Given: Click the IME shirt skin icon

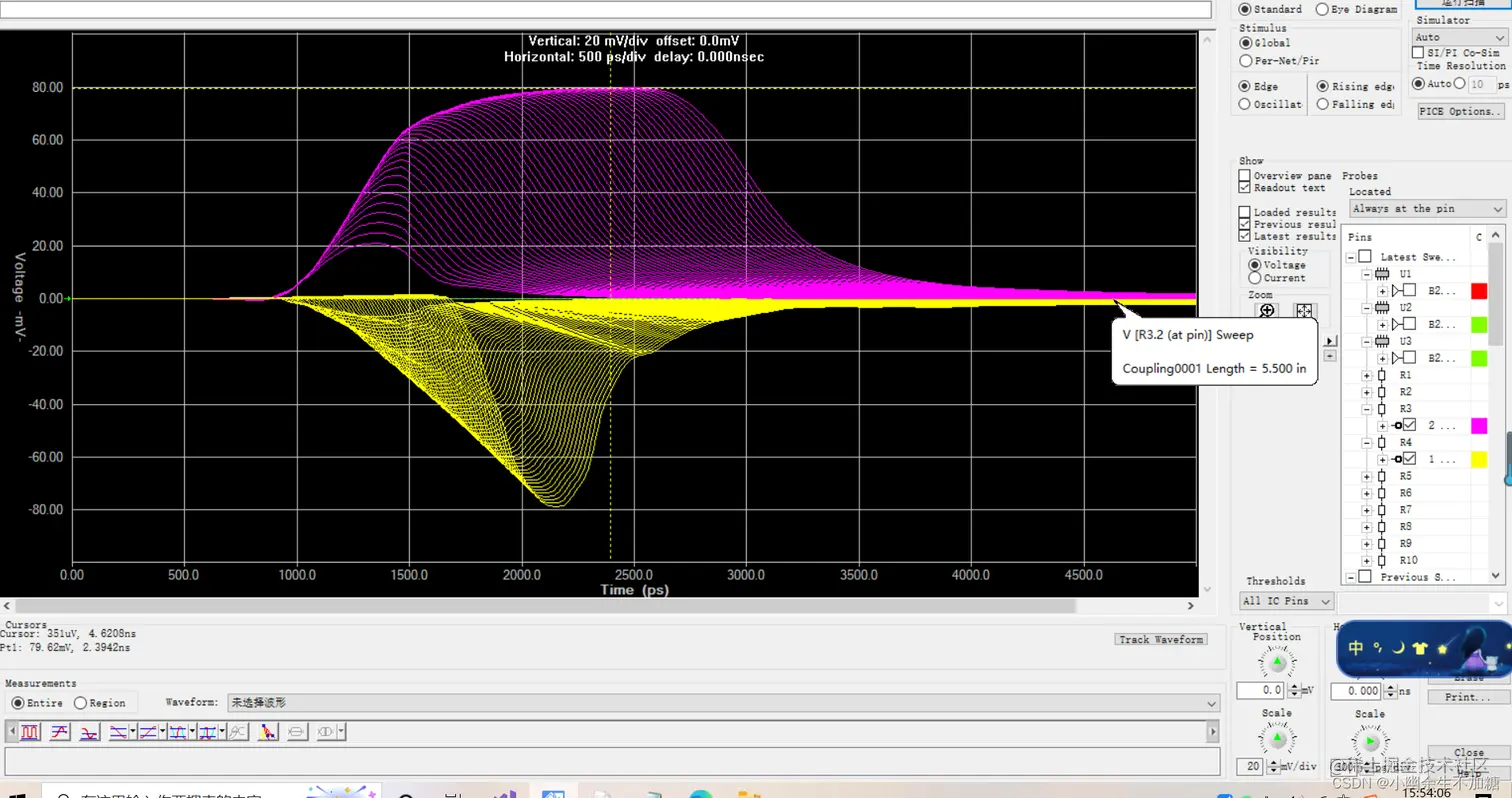Looking at the screenshot, I should 1422,647.
